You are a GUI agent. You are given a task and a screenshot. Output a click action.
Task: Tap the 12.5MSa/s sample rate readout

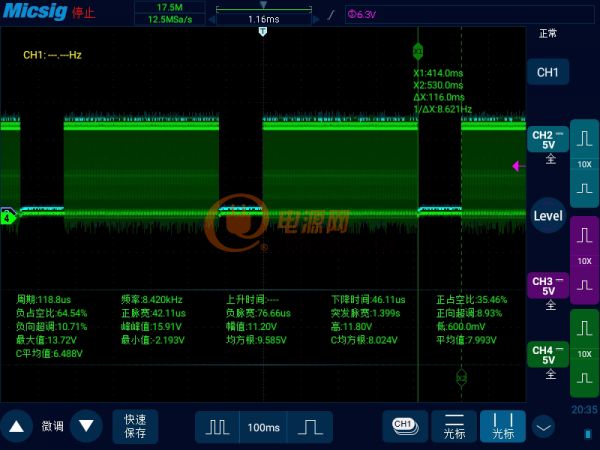tap(170, 19)
